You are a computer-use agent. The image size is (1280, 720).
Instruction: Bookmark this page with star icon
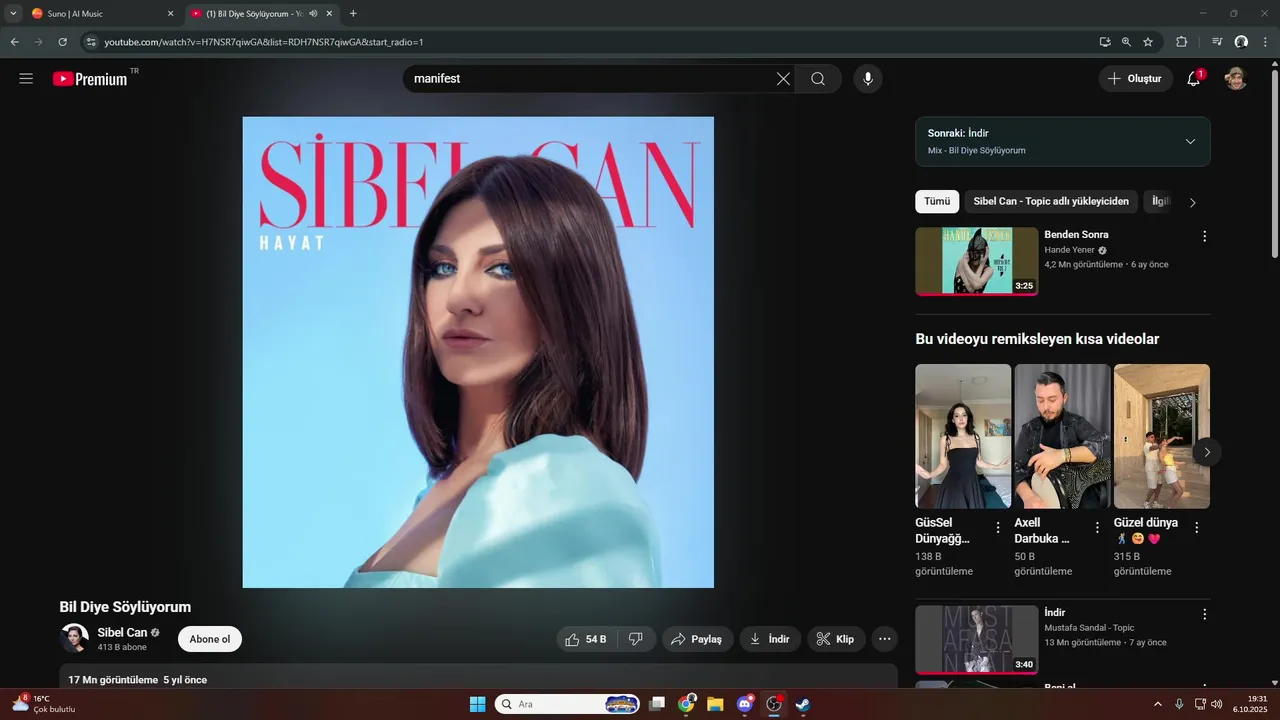(x=1148, y=42)
